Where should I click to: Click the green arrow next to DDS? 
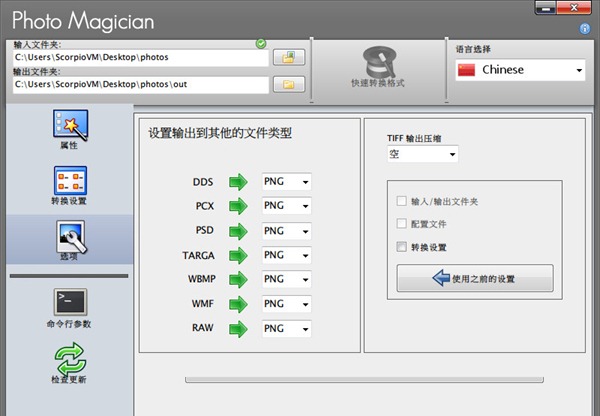point(238,182)
